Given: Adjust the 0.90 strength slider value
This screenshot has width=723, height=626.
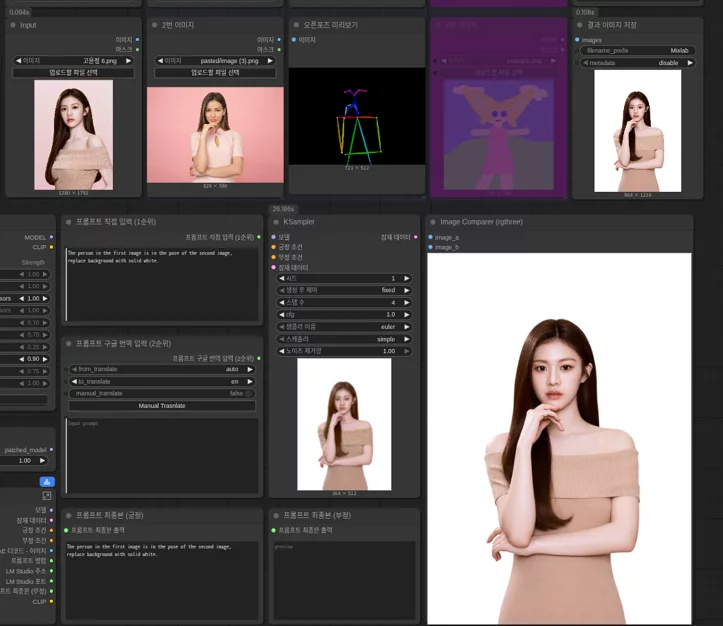Looking at the screenshot, I should coord(33,359).
